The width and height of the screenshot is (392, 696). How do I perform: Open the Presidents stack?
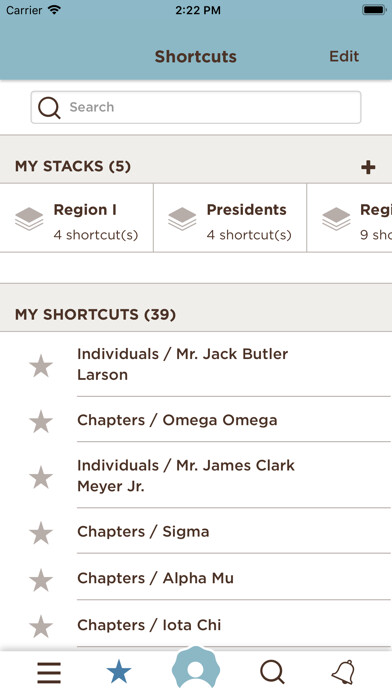[x=230, y=218]
